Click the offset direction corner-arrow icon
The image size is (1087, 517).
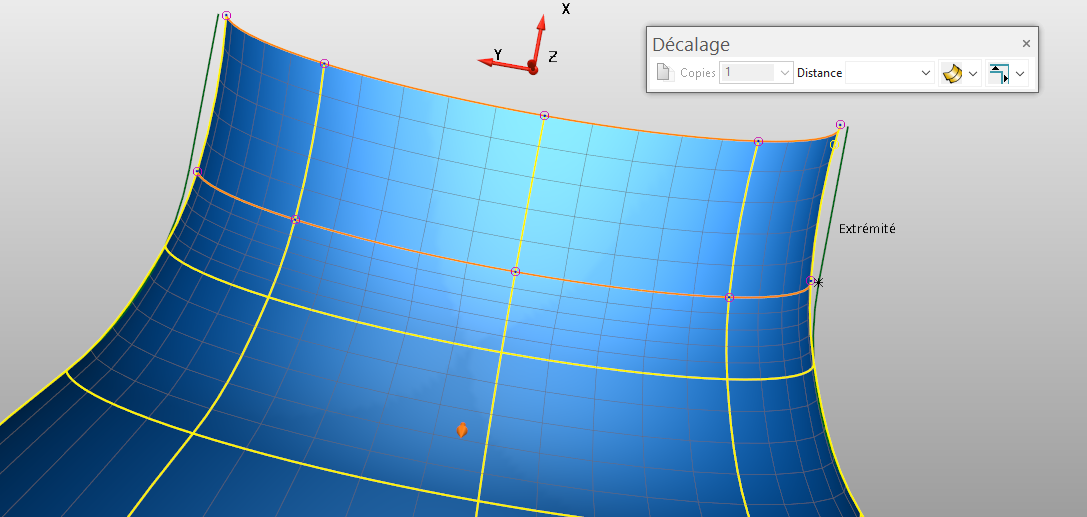[998, 74]
